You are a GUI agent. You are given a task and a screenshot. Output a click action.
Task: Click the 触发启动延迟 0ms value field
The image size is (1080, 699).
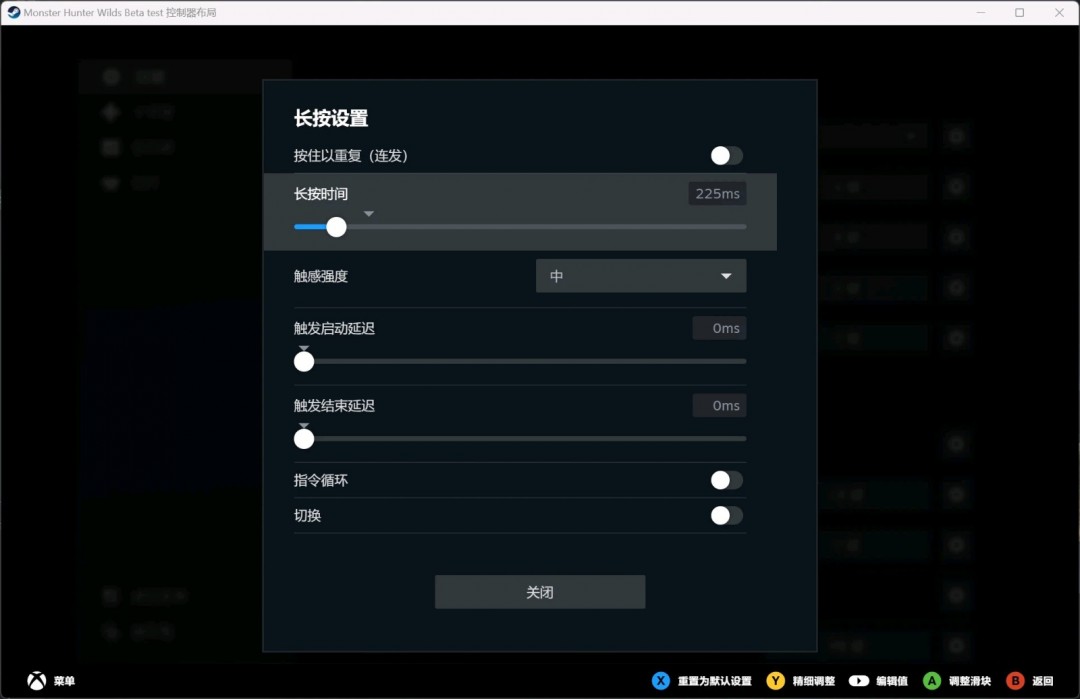pos(720,328)
